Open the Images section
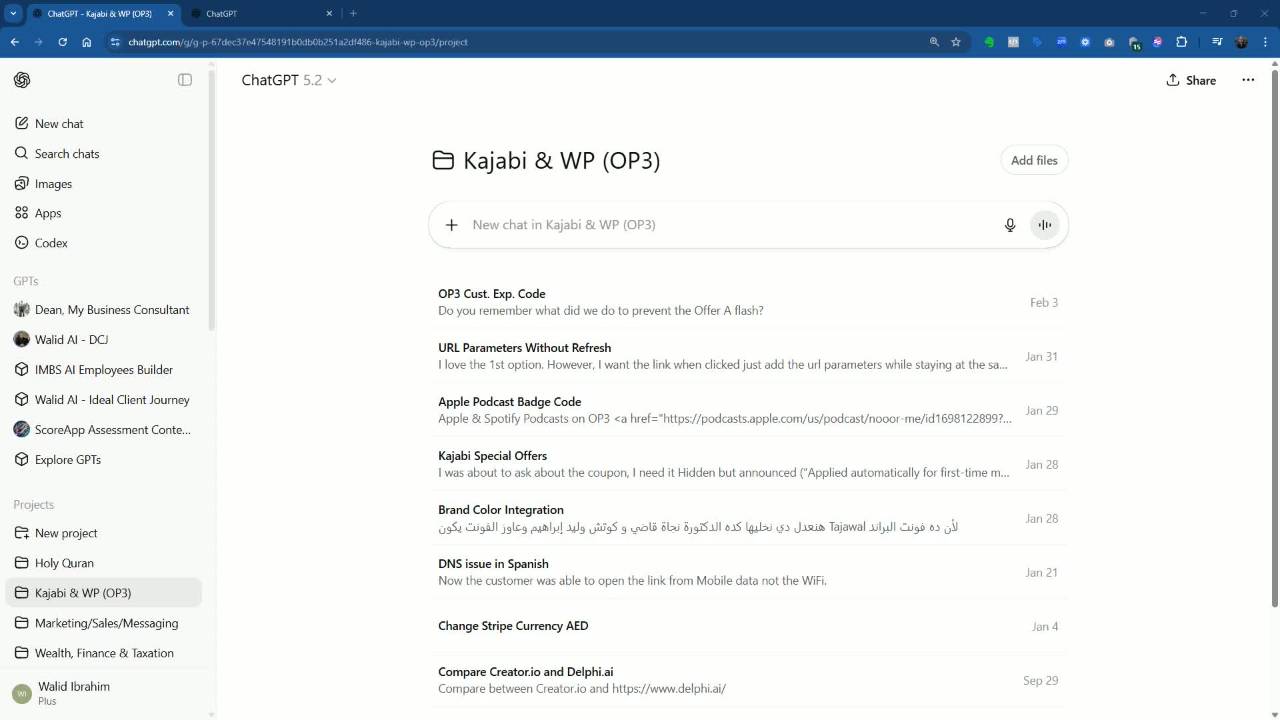 (53, 184)
